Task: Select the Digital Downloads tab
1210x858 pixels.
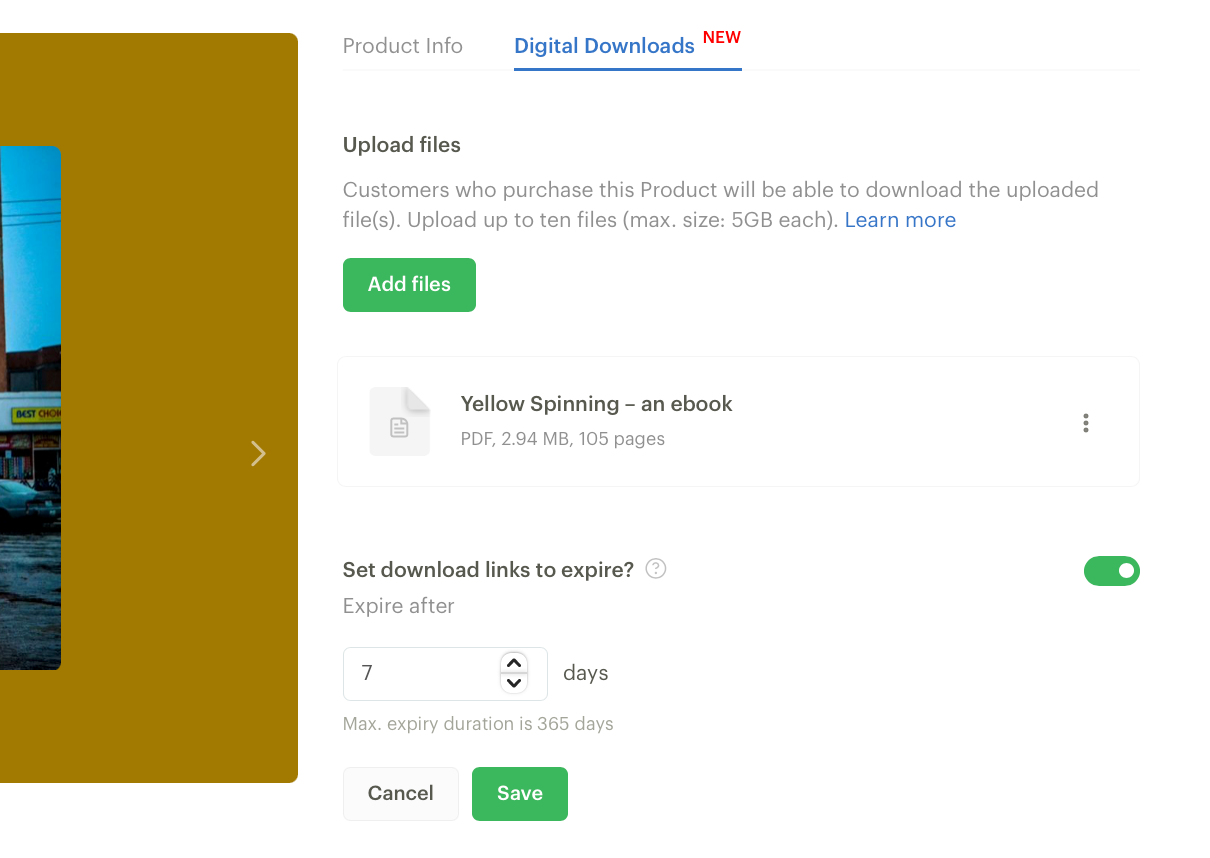Action: [x=604, y=46]
